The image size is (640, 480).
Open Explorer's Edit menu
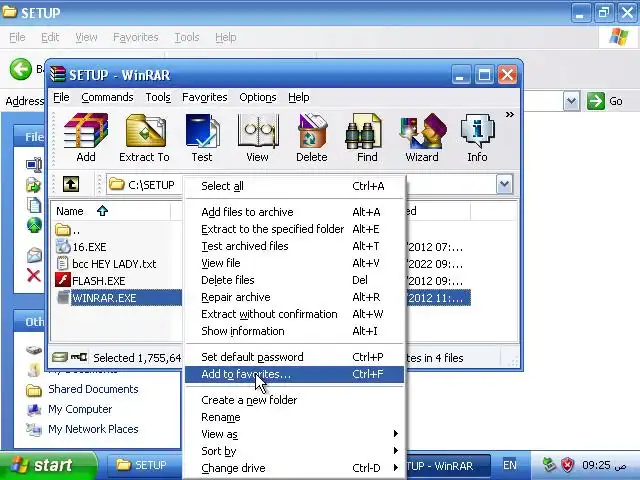coord(50,38)
